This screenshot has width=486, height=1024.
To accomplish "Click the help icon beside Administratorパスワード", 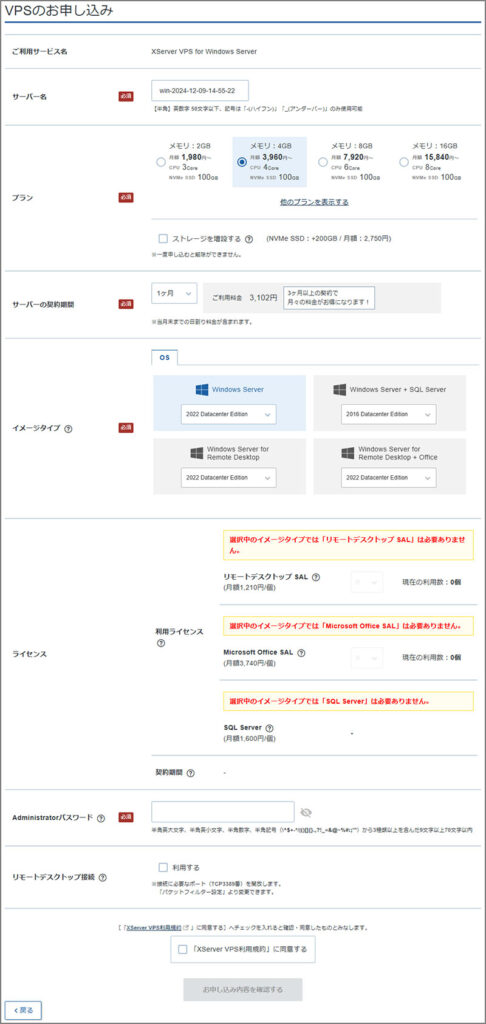I will 101,818.
